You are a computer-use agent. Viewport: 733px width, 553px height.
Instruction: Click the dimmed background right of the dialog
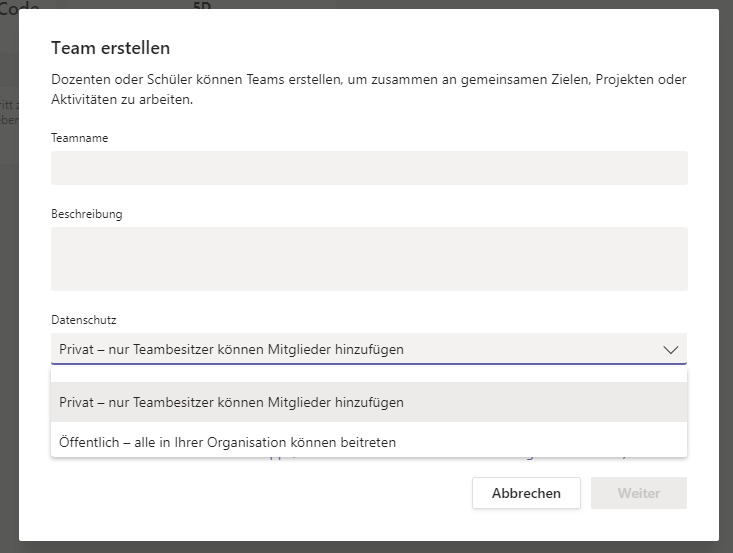point(725,300)
